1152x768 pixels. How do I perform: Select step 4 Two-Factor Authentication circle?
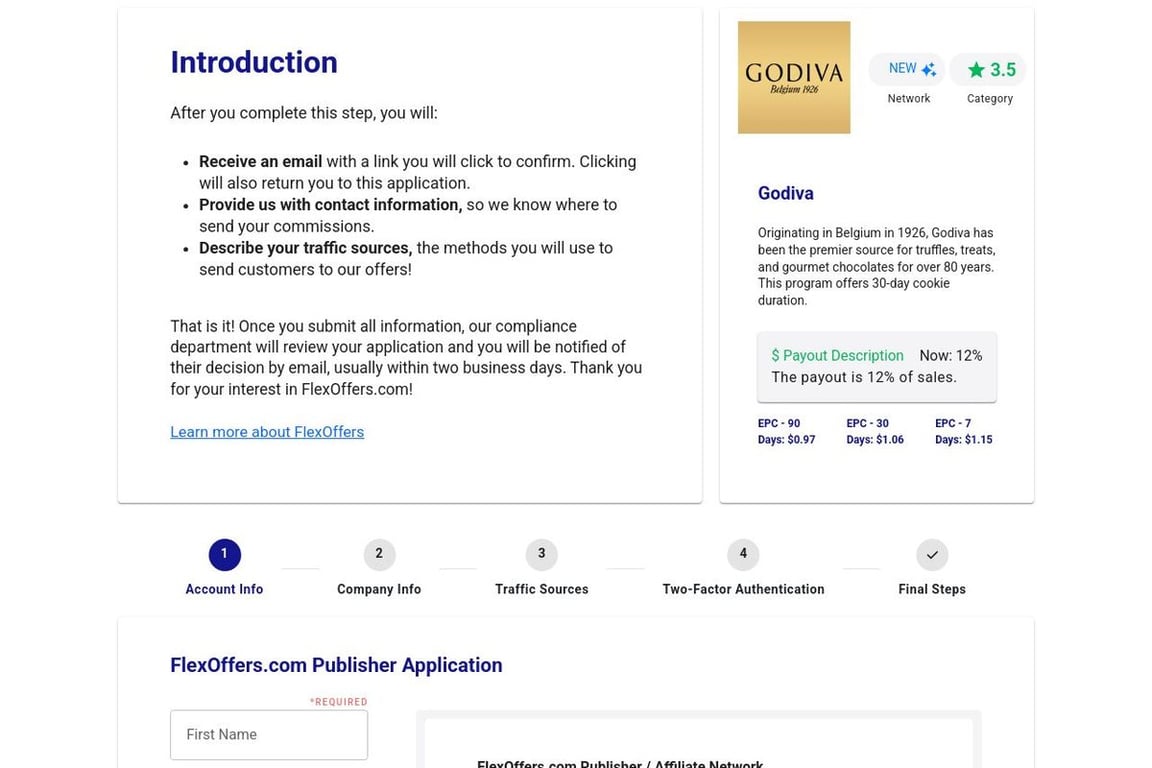pyautogui.click(x=743, y=554)
